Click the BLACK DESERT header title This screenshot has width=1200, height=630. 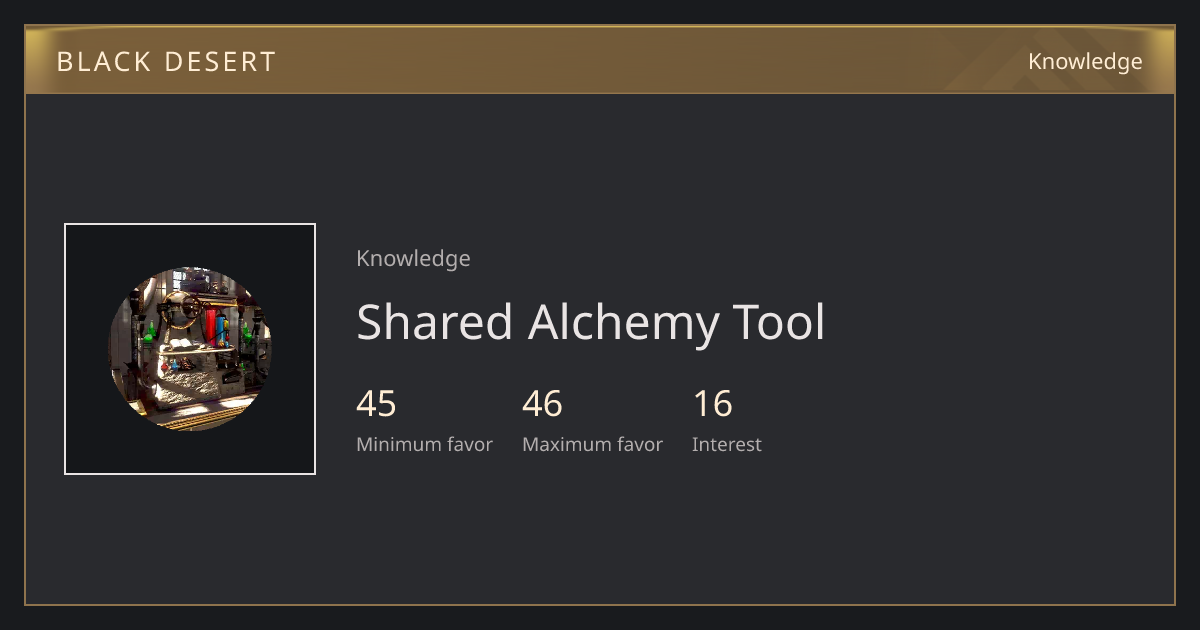[166, 62]
